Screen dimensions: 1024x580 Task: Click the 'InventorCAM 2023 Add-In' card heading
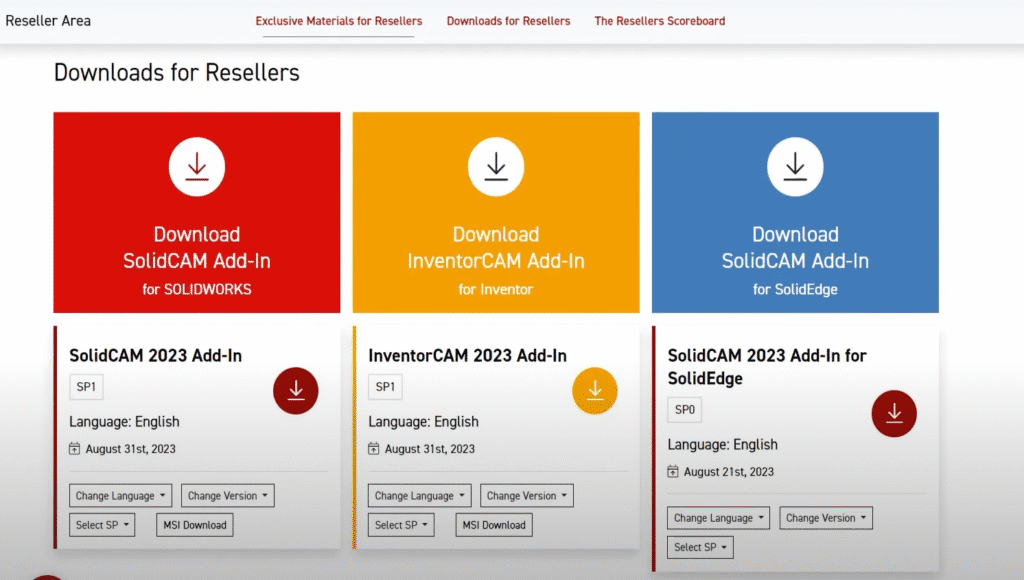point(468,355)
